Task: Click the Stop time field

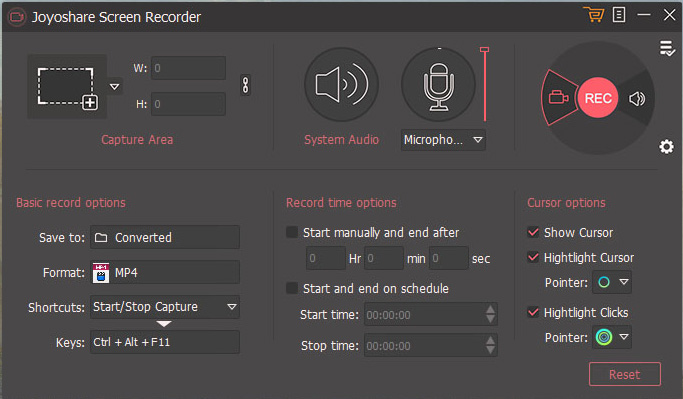Action: click(431, 345)
